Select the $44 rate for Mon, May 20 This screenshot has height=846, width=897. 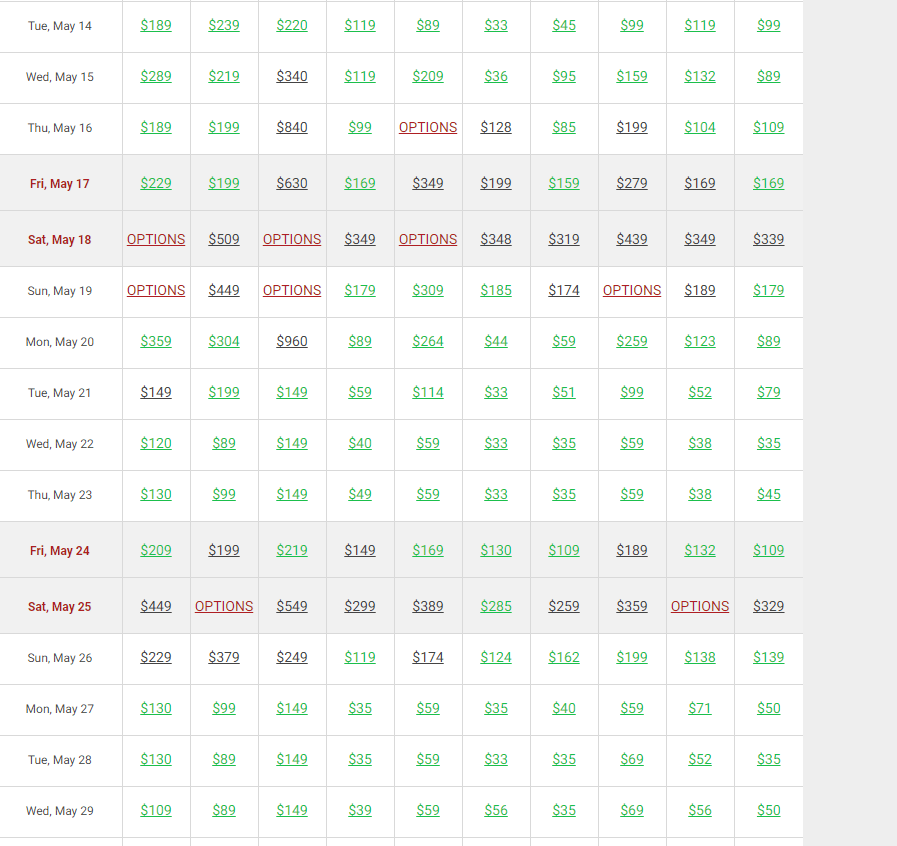coord(496,341)
